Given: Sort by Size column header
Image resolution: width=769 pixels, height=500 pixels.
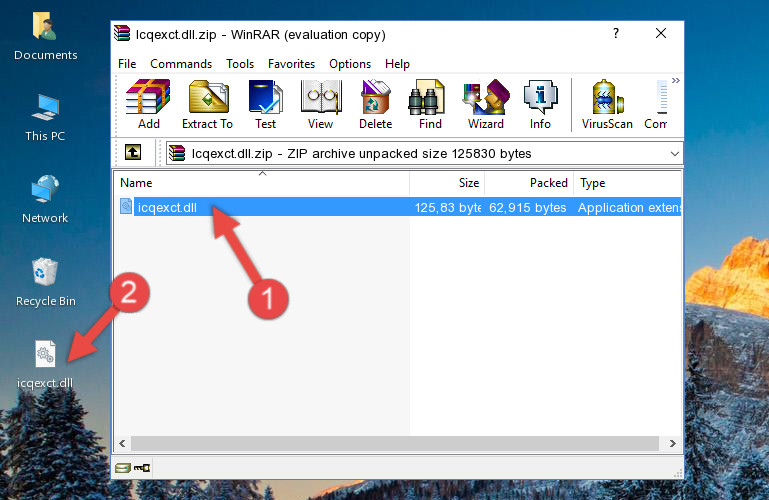Looking at the screenshot, I should (447, 183).
